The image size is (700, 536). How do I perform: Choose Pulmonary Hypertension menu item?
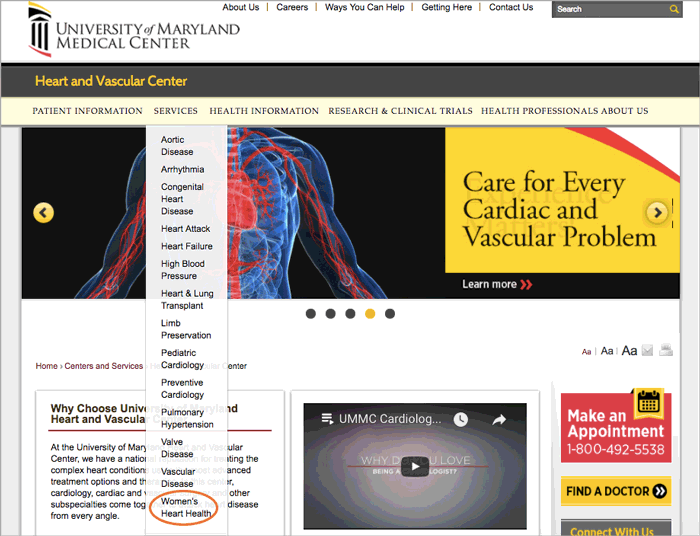click(x=187, y=418)
